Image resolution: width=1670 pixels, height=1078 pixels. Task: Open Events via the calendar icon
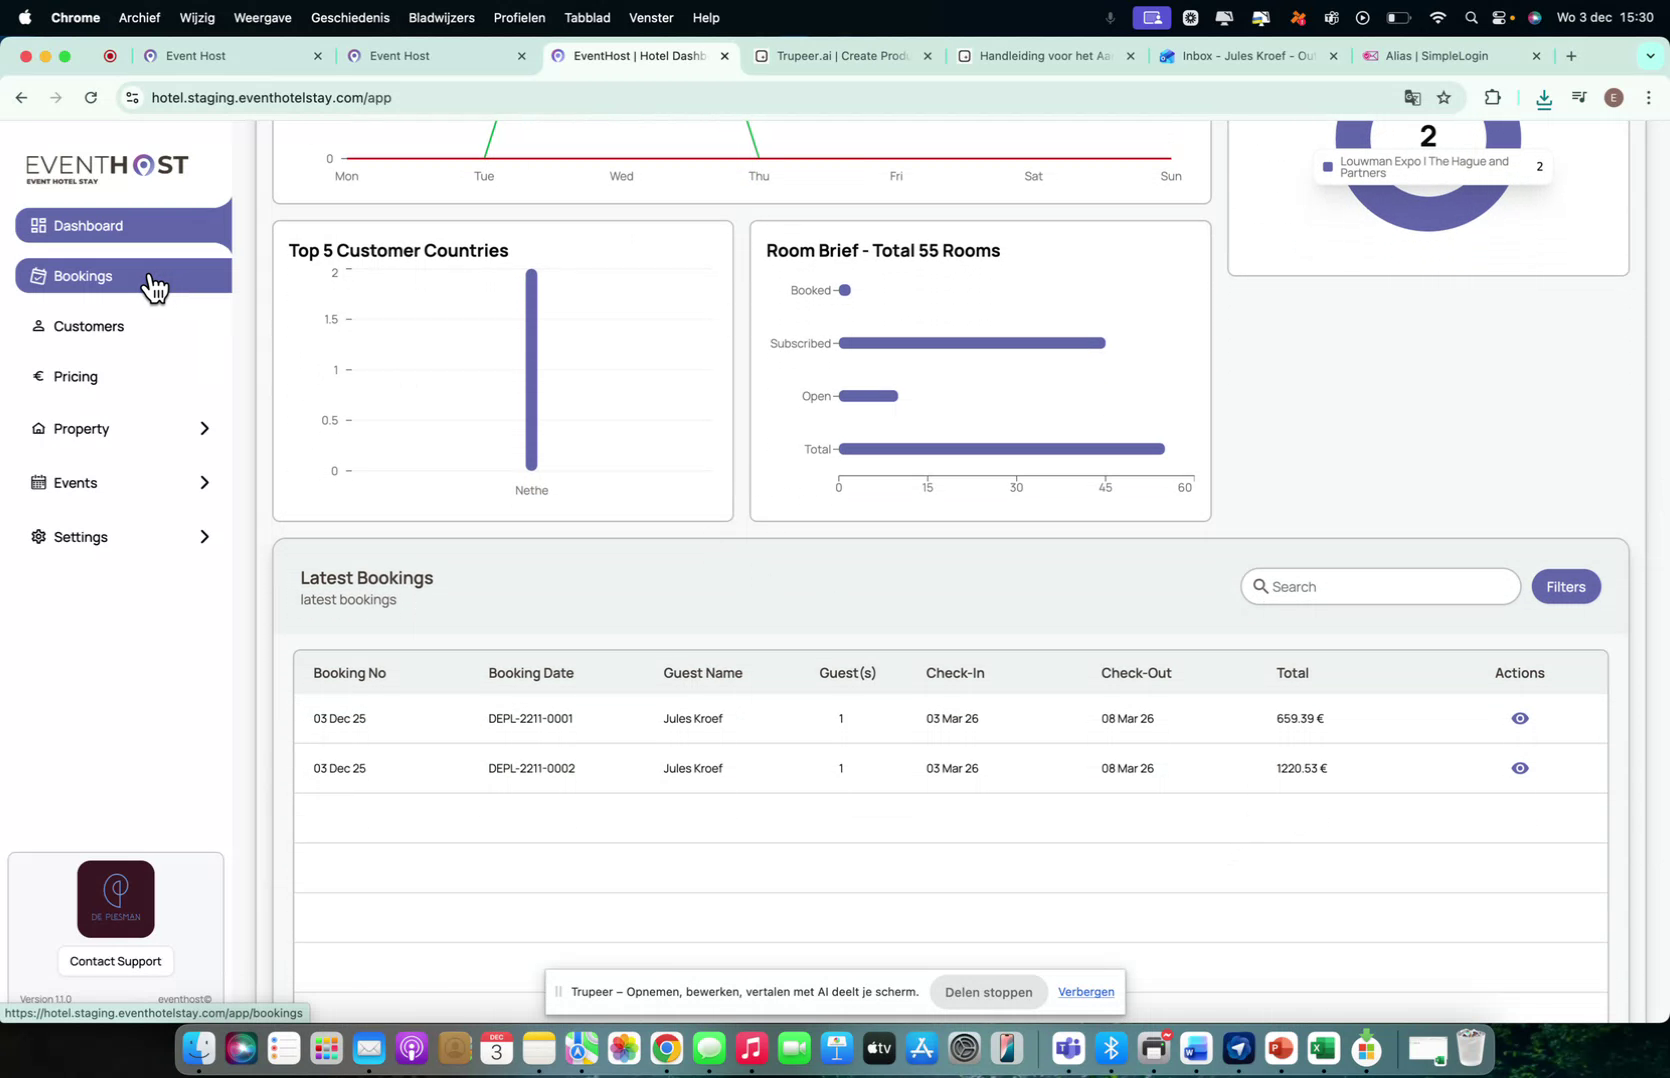37,482
